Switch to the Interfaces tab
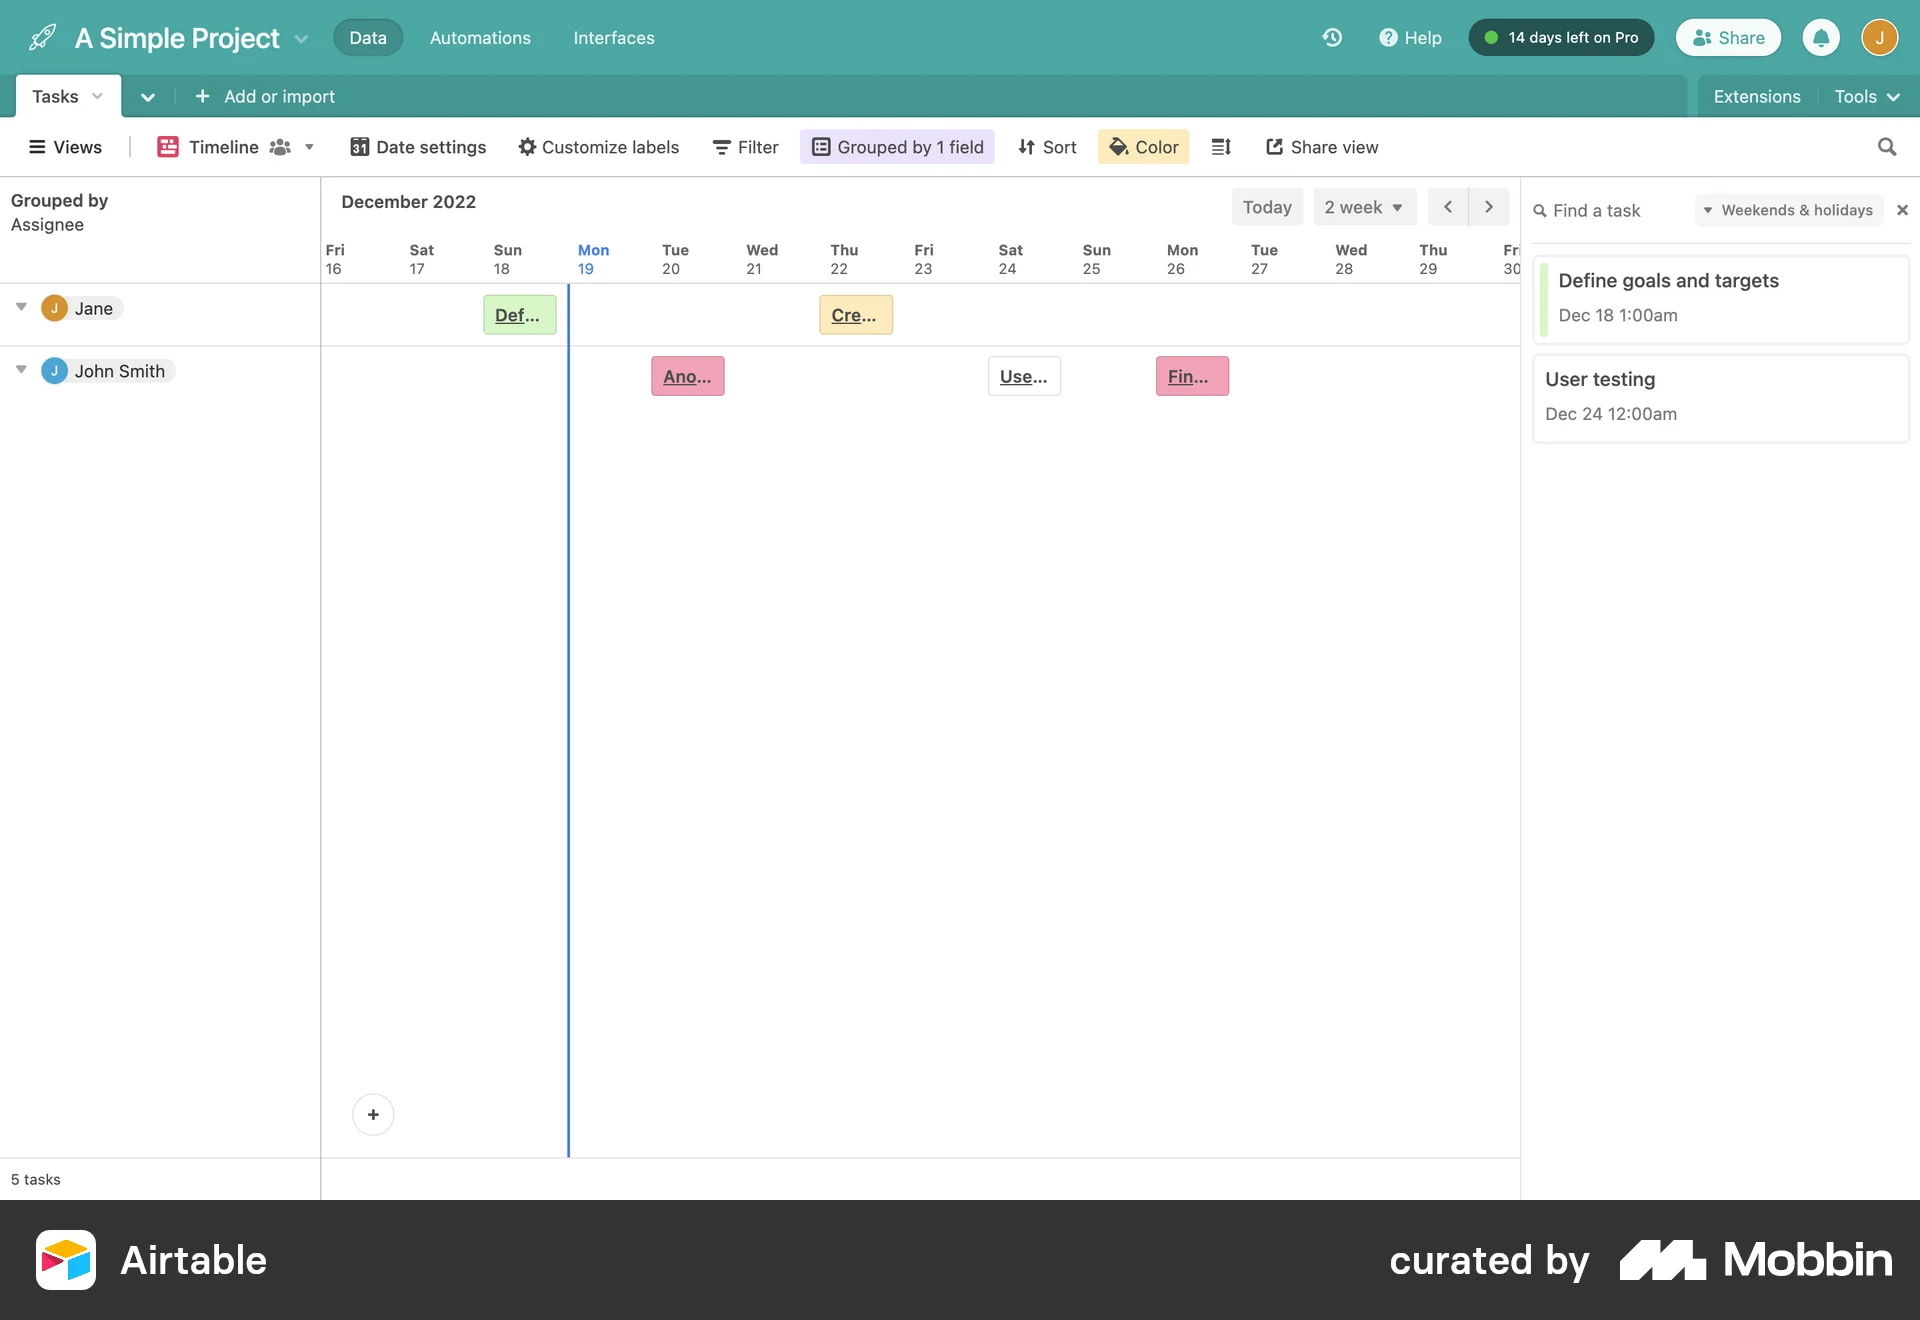Viewport: 1920px width, 1320px height. coord(613,38)
